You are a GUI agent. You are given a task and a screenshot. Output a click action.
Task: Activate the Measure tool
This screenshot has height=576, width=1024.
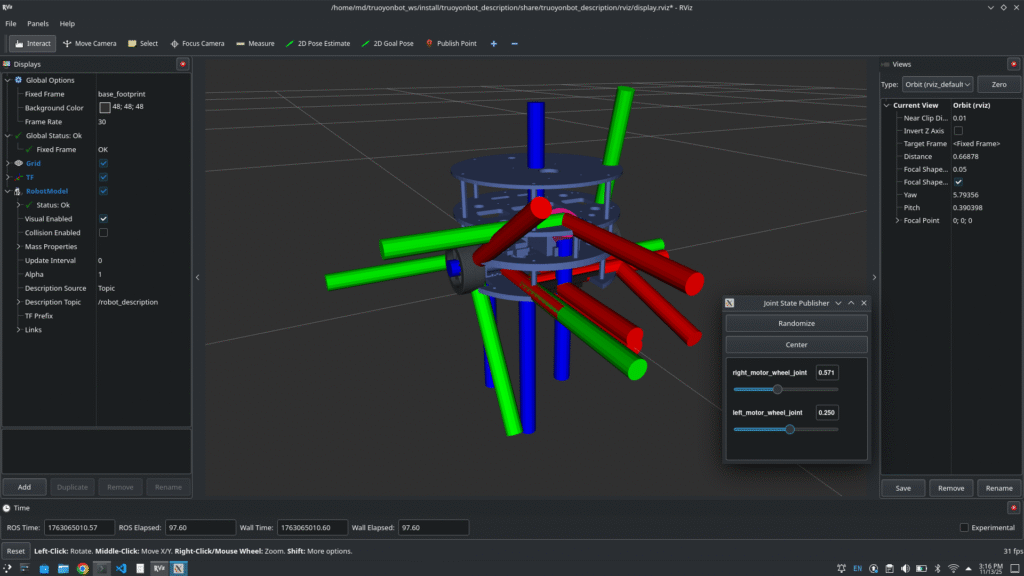click(x=255, y=44)
